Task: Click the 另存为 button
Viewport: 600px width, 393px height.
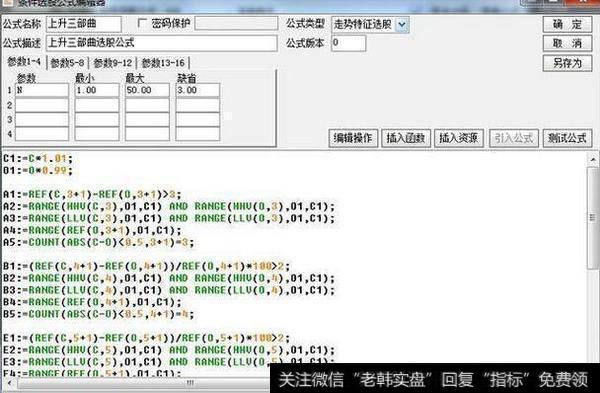Action: click(567, 63)
